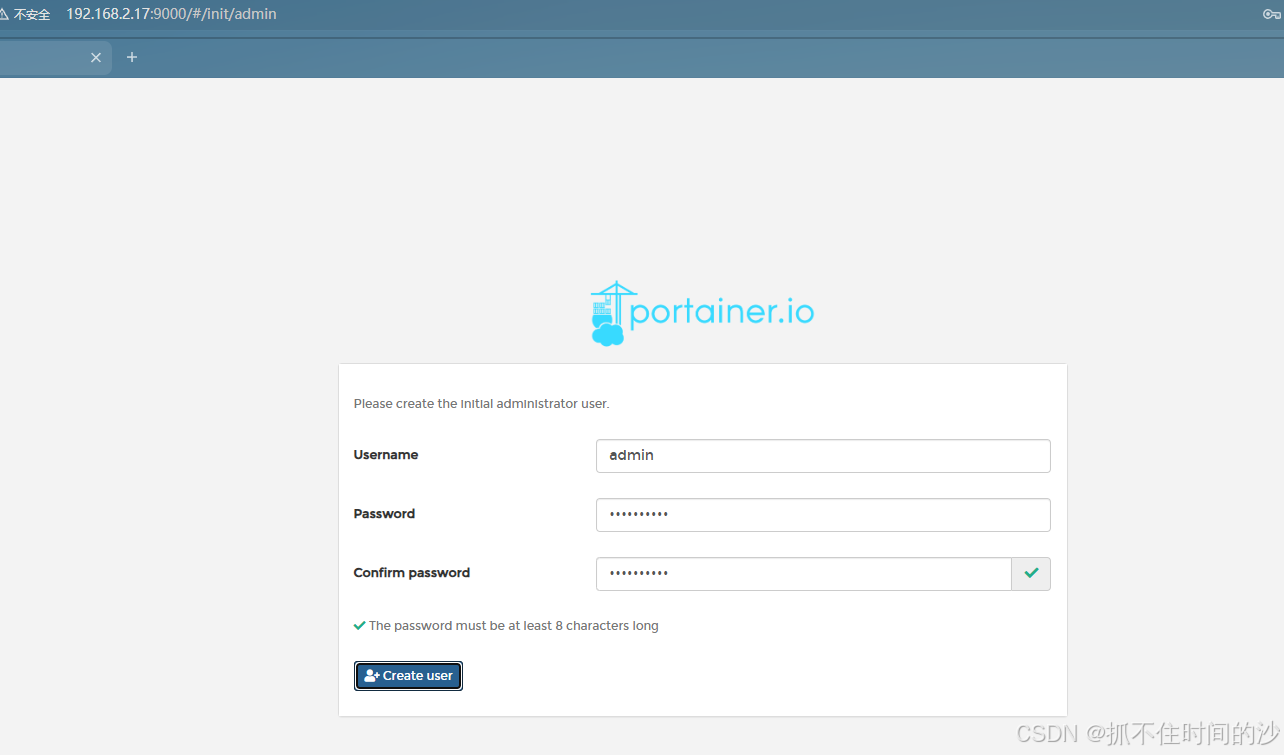Click the Password label
The height and width of the screenshot is (755, 1284).
pyautogui.click(x=384, y=514)
